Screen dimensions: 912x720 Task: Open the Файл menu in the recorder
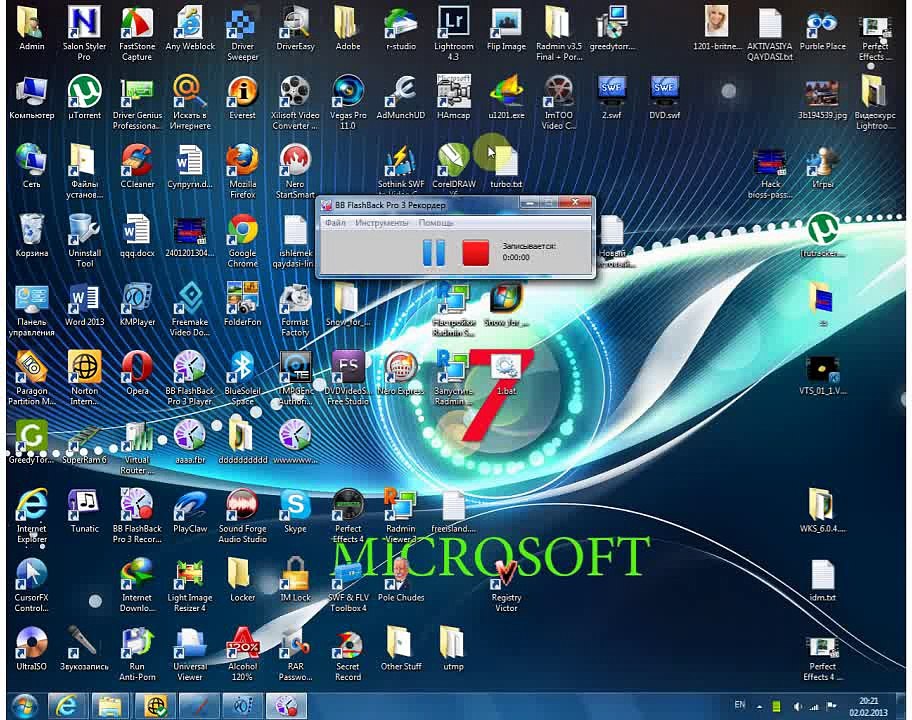tap(335, 223)
